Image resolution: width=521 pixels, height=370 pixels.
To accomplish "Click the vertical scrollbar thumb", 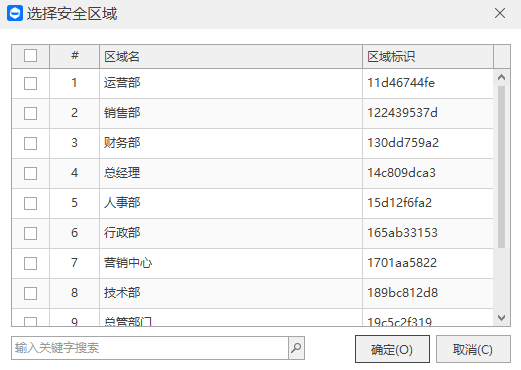I will click(501, 167).
